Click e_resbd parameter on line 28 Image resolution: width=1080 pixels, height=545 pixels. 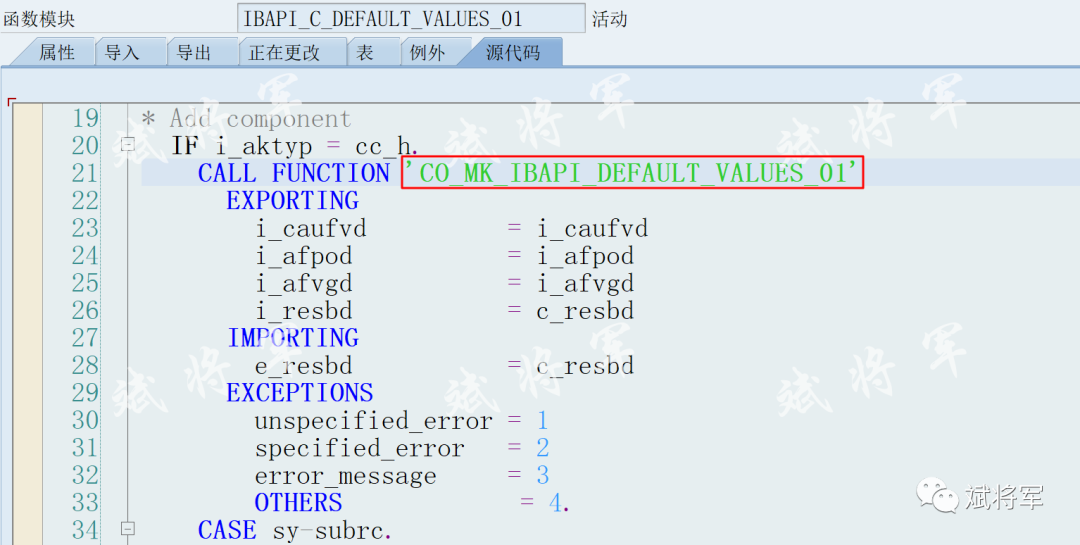[x=303, y=365]
